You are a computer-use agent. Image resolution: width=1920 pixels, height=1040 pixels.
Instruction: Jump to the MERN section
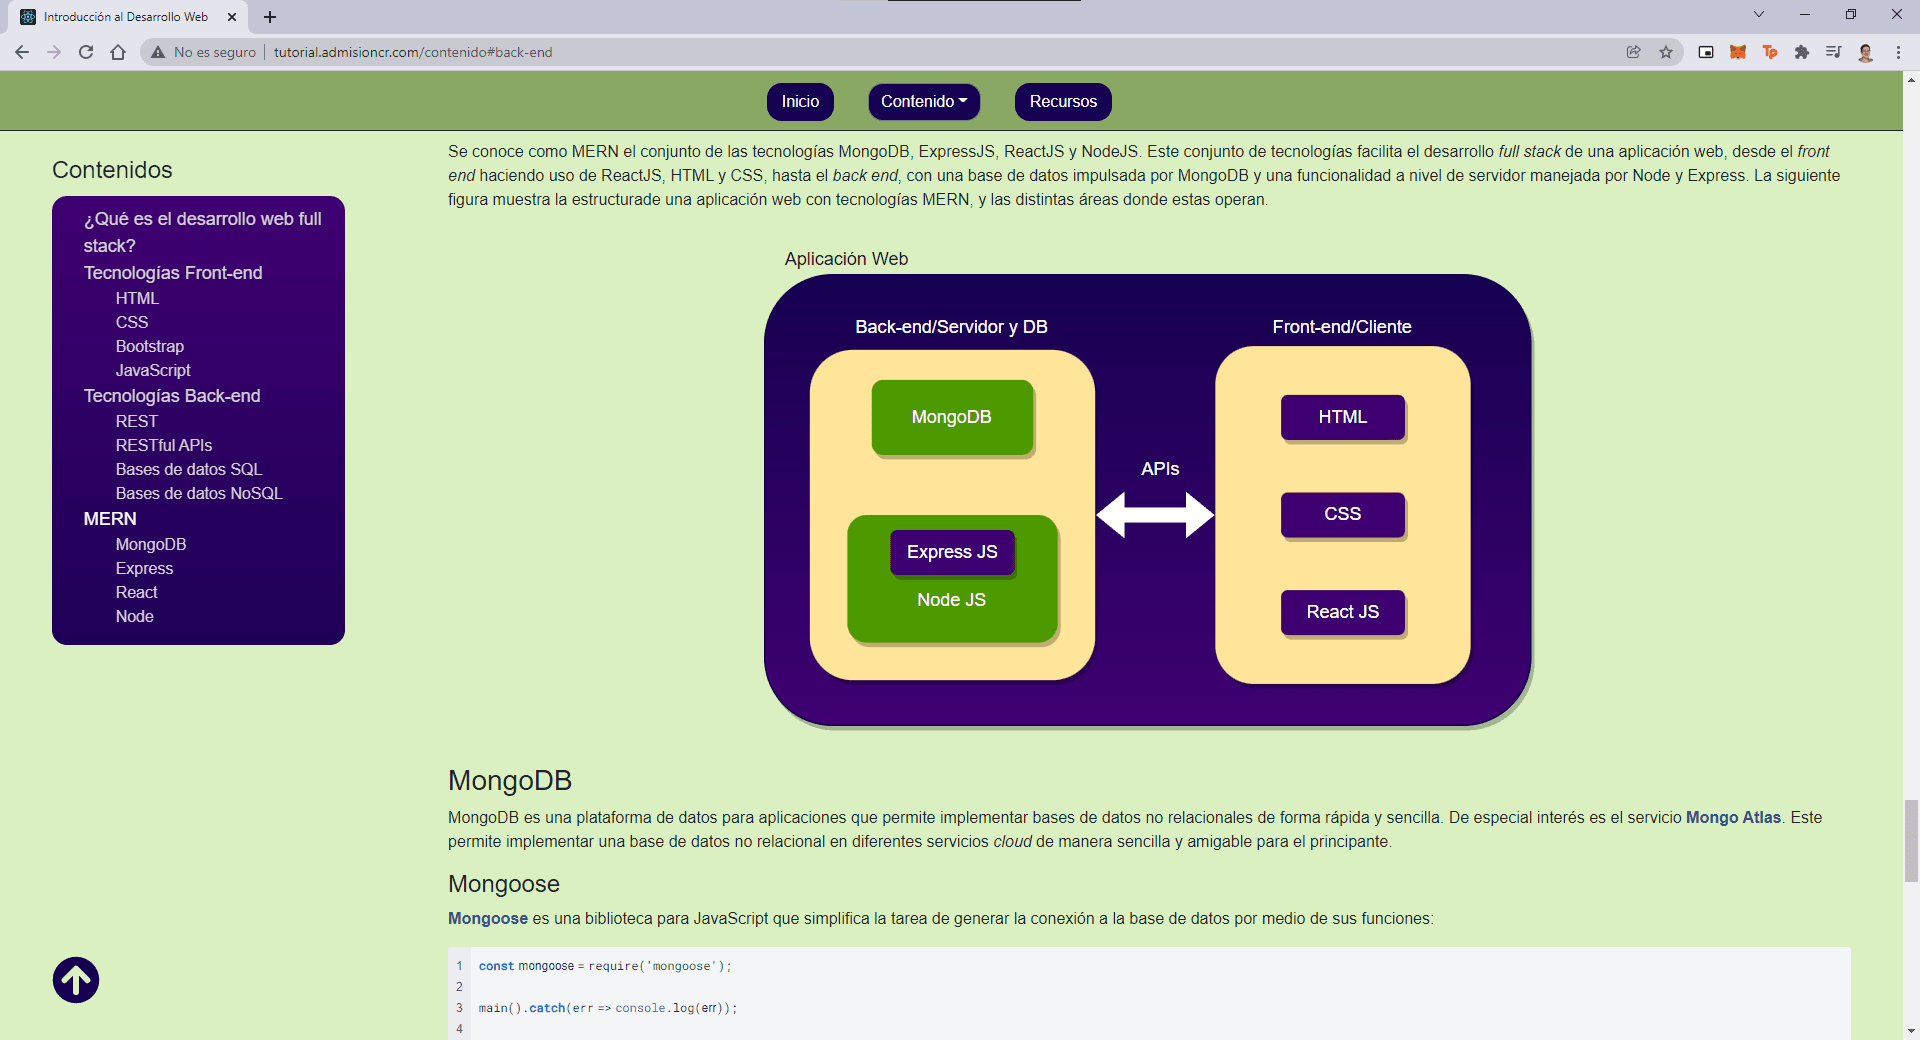point(110,519)
